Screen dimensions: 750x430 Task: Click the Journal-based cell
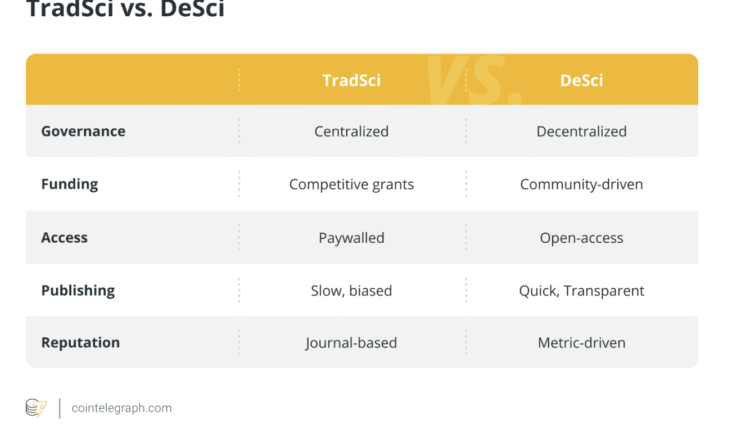(x=351, y=343)
